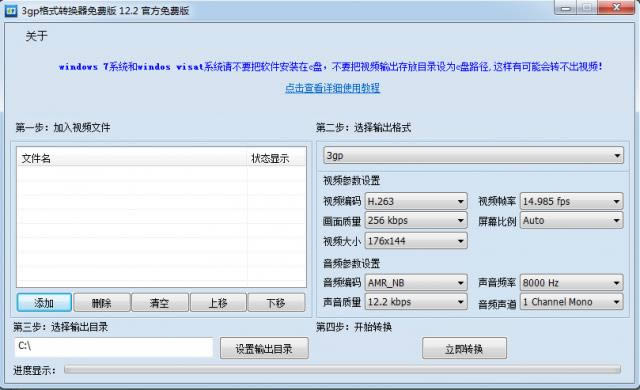Open the 声音质量 12.2 kbps dropdown
The image size is (640, 390).
(416, 302)
